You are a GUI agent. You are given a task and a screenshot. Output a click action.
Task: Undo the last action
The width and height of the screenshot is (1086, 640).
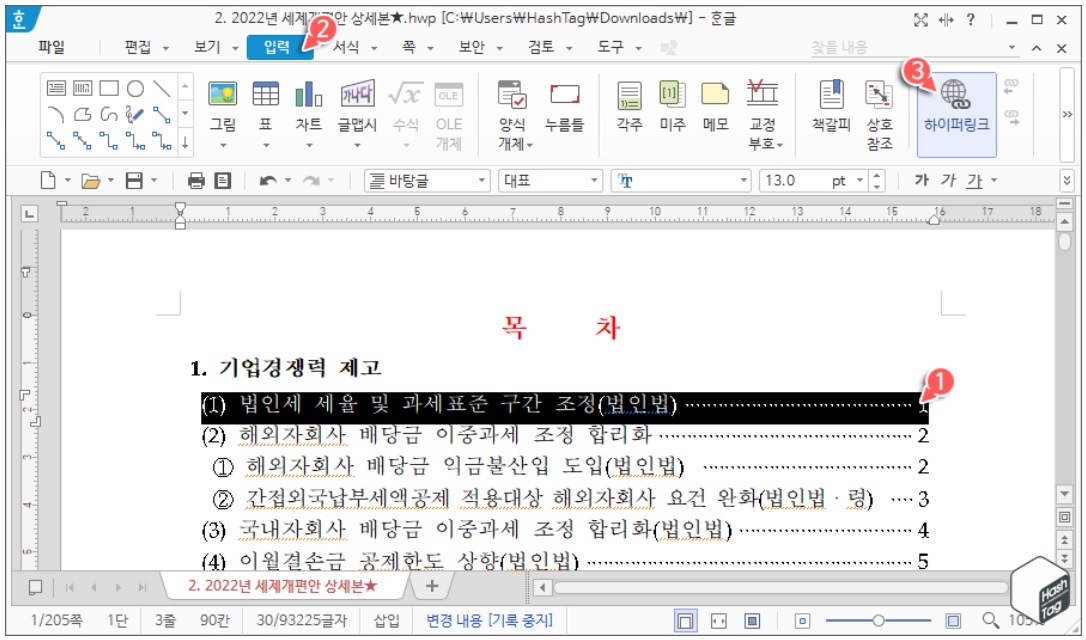(x=267, y=181)
